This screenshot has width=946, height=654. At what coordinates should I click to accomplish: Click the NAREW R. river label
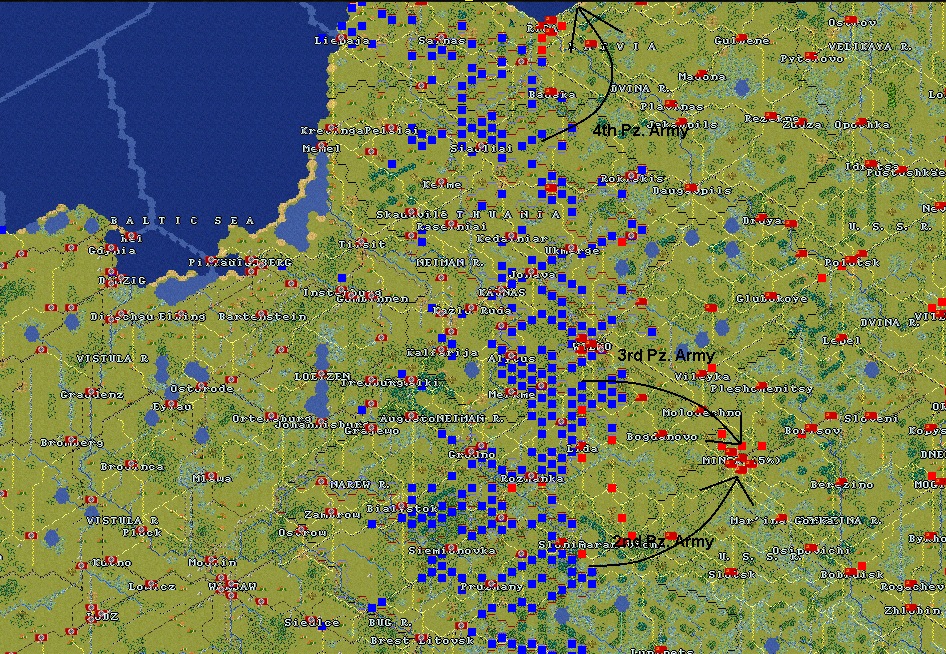[x=360, y=484]
